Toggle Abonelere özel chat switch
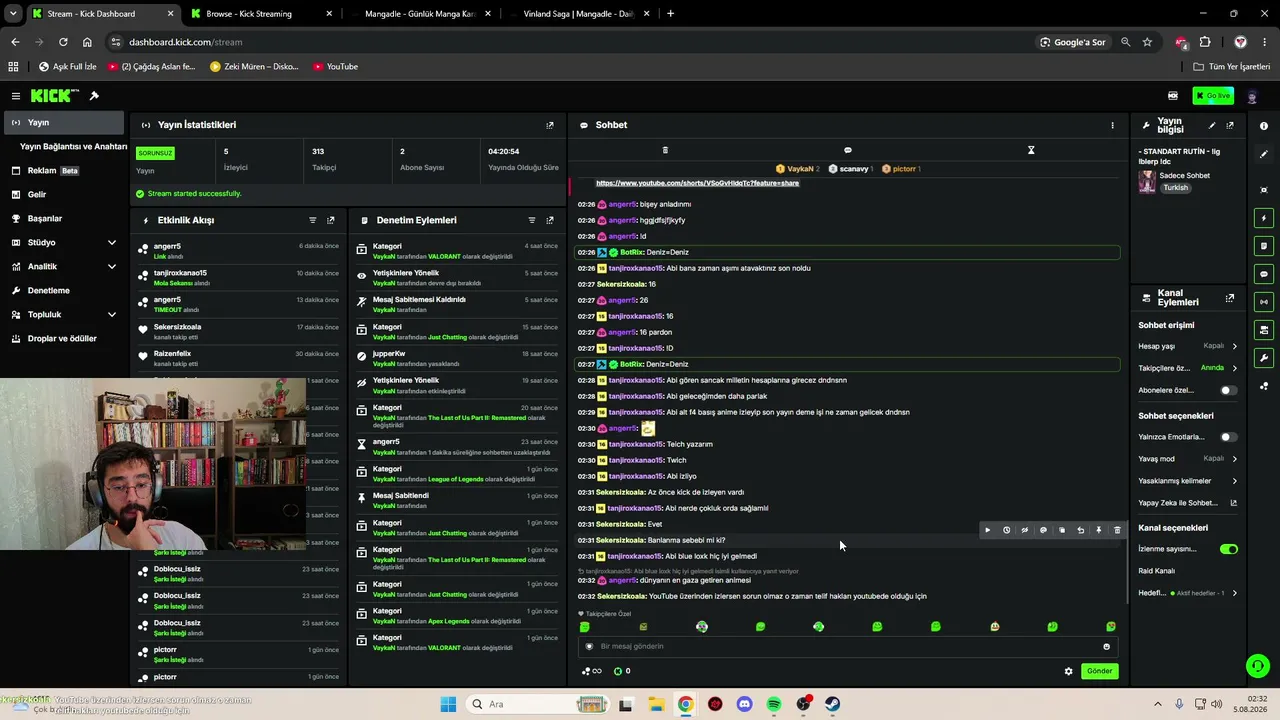 tap(1228, 390)
